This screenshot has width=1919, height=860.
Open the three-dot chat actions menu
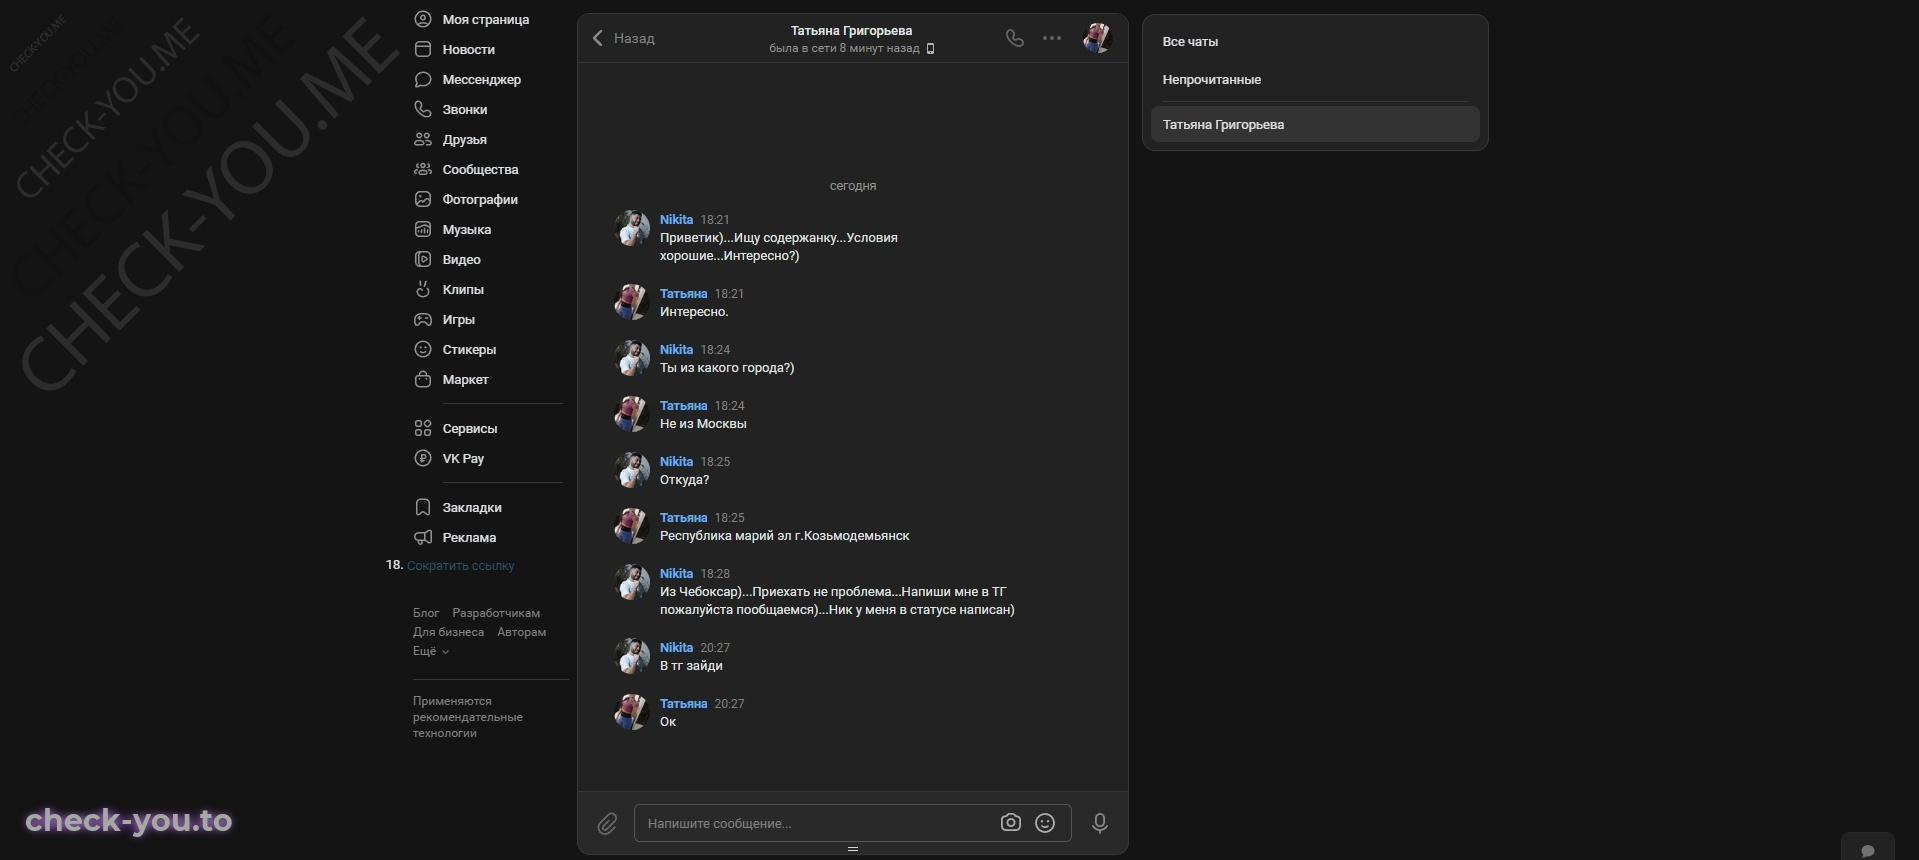pyautogui.click(x=1052, y=38)
